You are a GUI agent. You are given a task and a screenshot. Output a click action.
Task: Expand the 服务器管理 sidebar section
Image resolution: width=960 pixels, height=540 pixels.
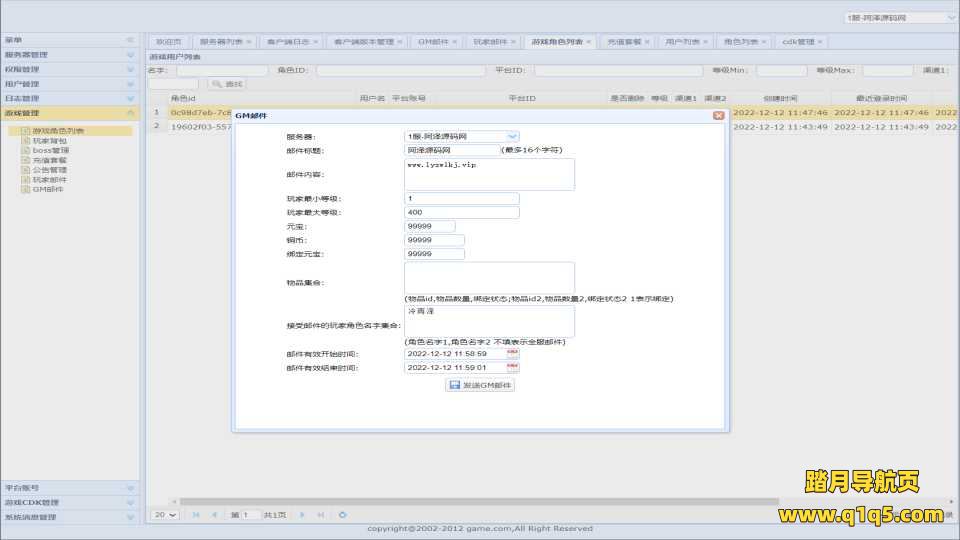click(130, 55)
